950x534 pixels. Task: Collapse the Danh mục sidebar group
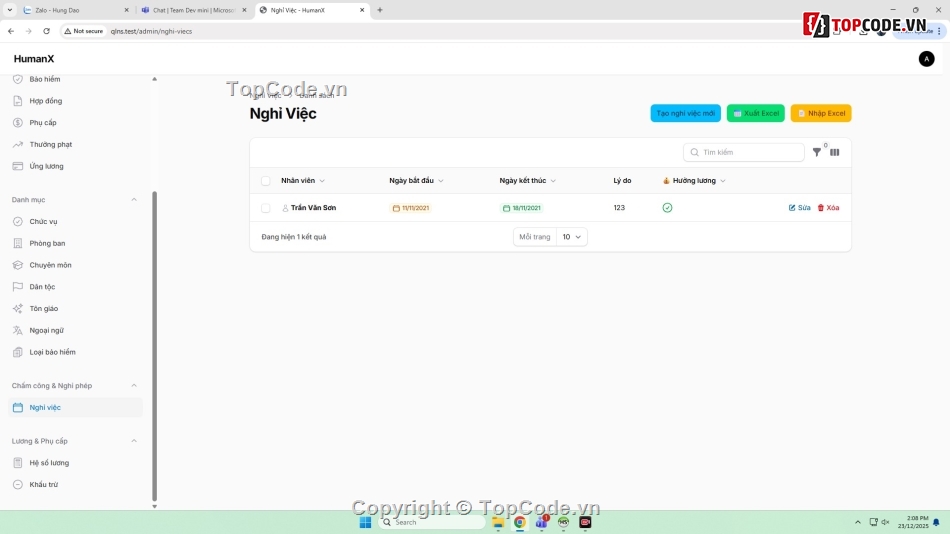click(x=134, y=199)
